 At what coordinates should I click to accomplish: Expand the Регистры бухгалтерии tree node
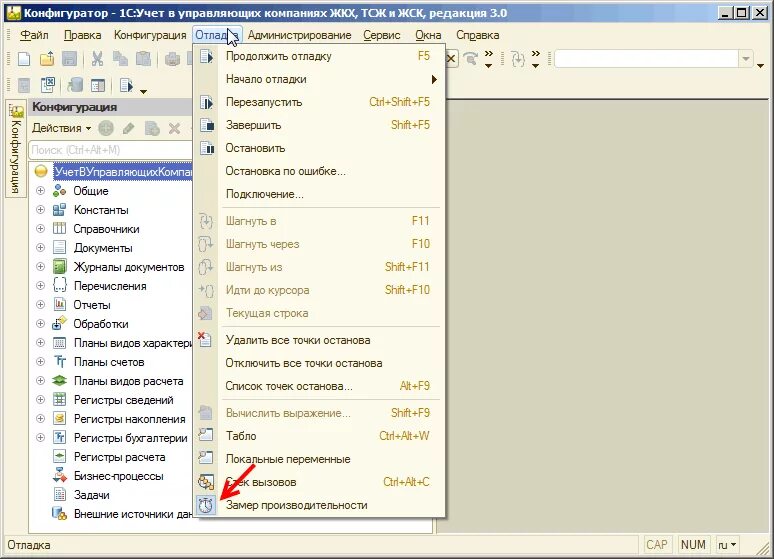point(40,438)
